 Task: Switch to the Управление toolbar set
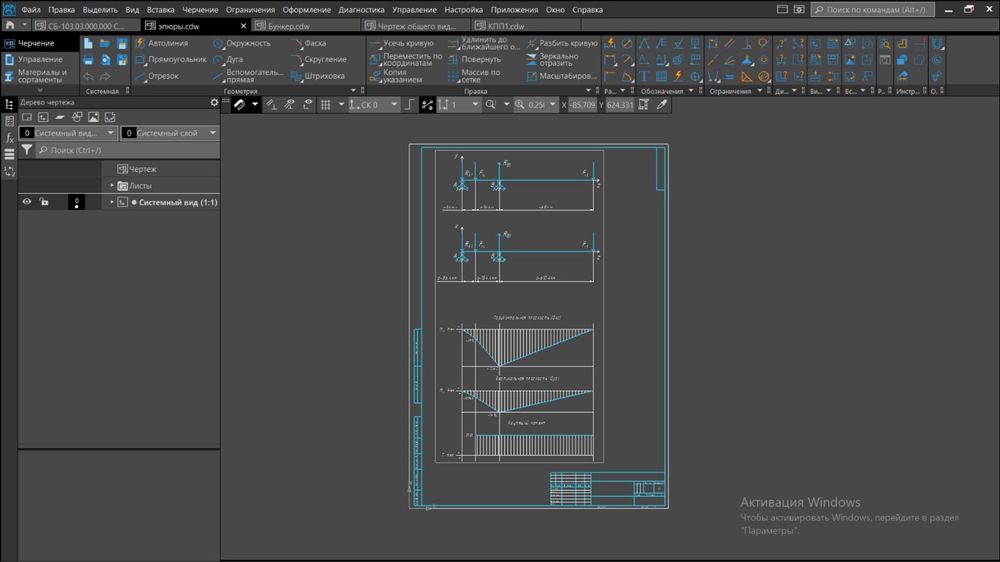point(39,60)
